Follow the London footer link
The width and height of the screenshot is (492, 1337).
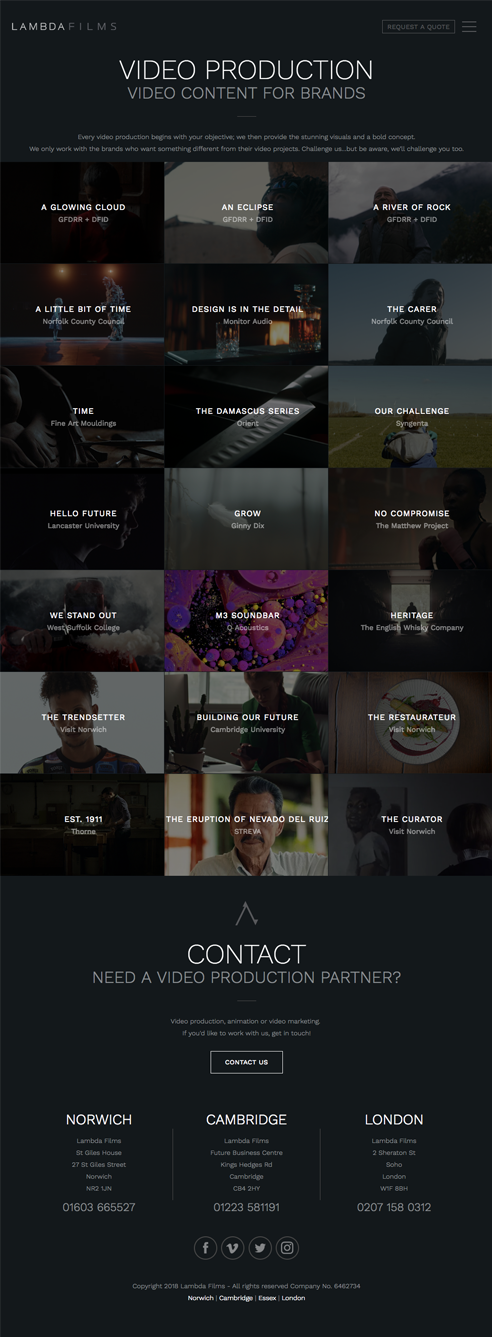[294, 1298]
